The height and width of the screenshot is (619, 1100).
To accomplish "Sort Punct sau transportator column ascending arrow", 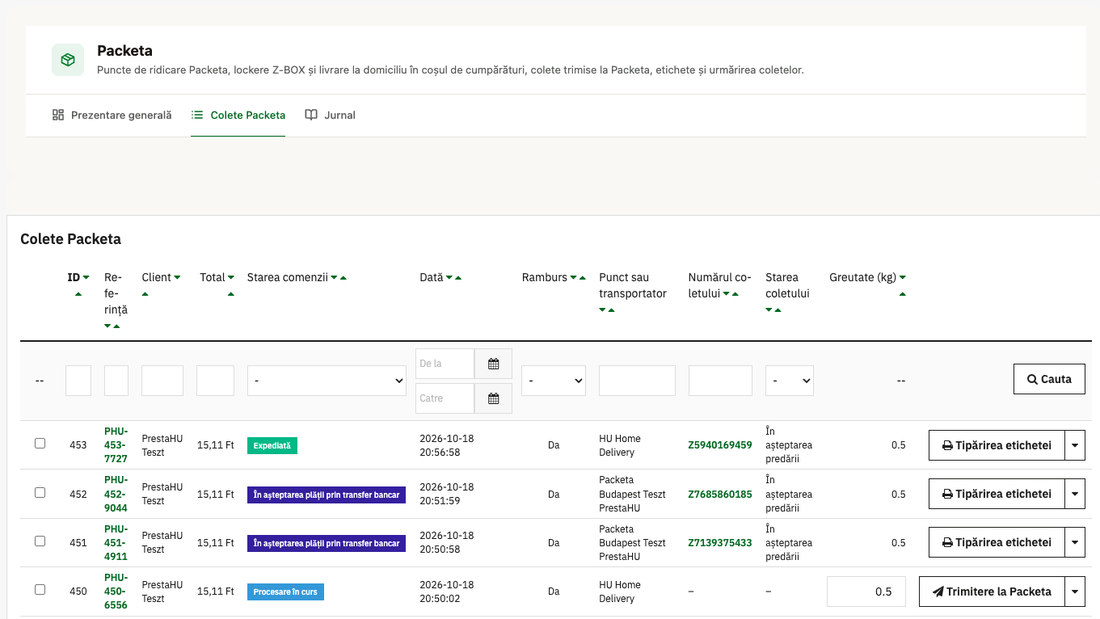I will point(612,310).
